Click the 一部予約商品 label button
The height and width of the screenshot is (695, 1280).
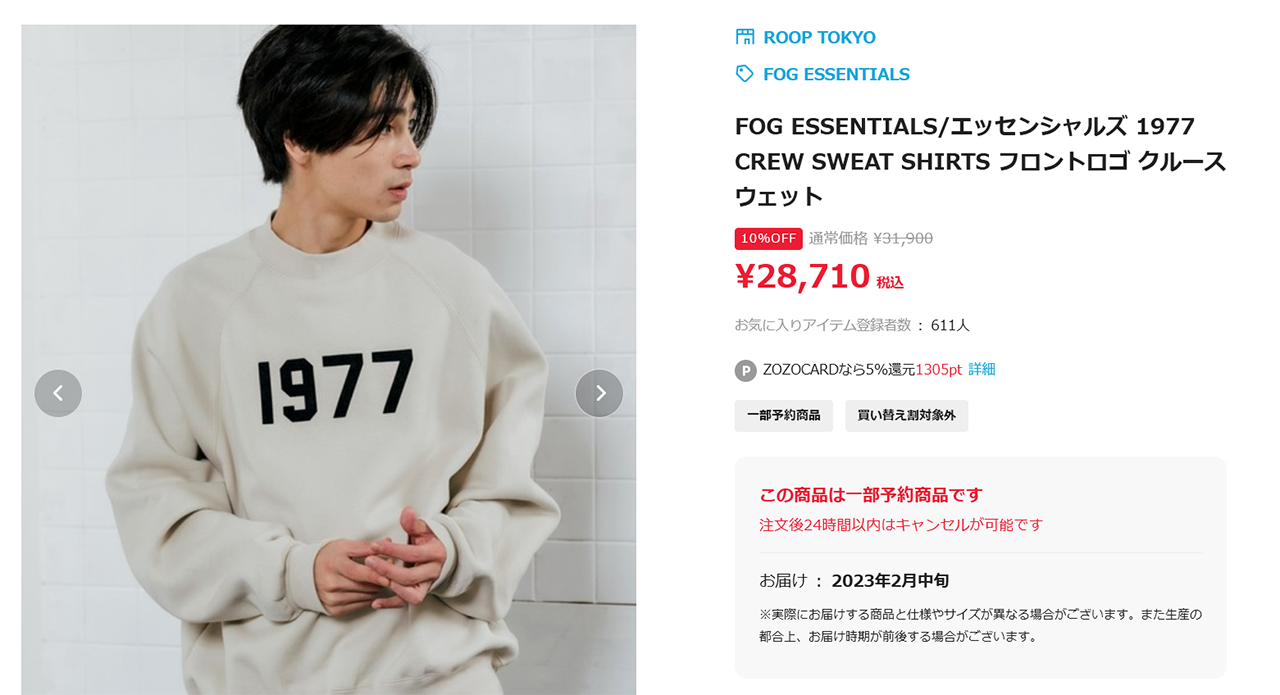point(784,415)
